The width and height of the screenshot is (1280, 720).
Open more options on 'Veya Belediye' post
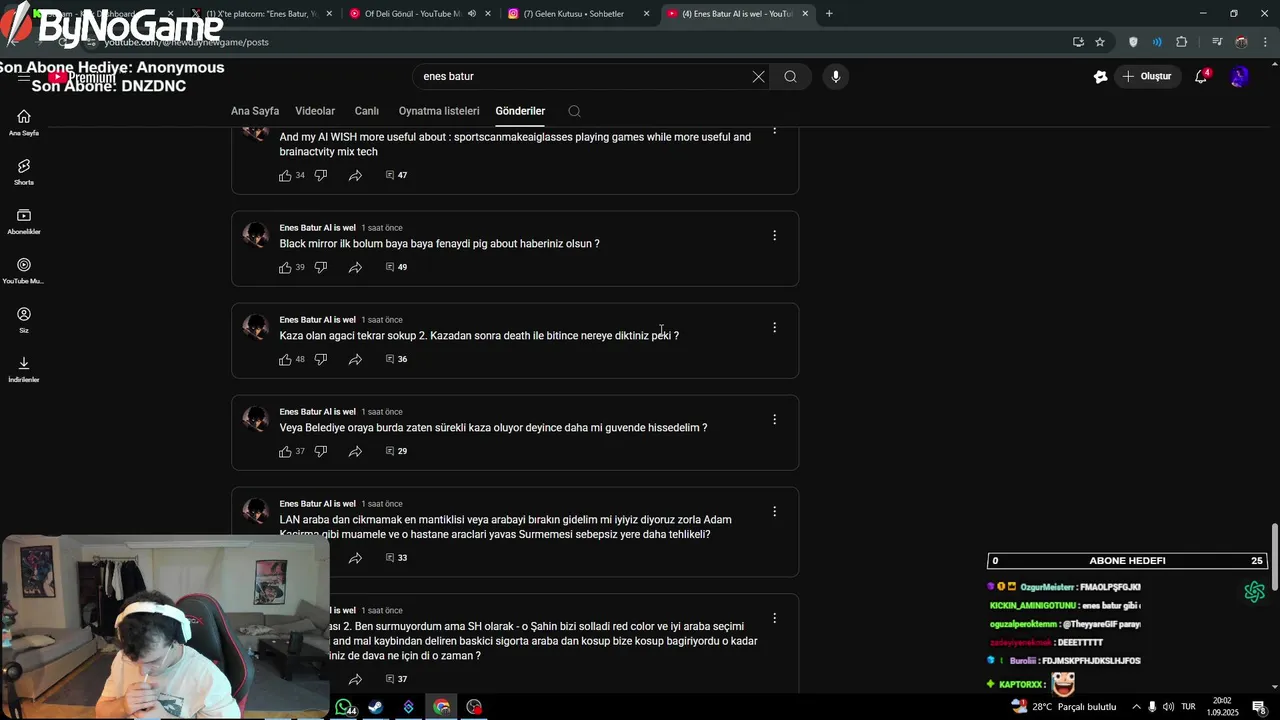coord(774,419)
